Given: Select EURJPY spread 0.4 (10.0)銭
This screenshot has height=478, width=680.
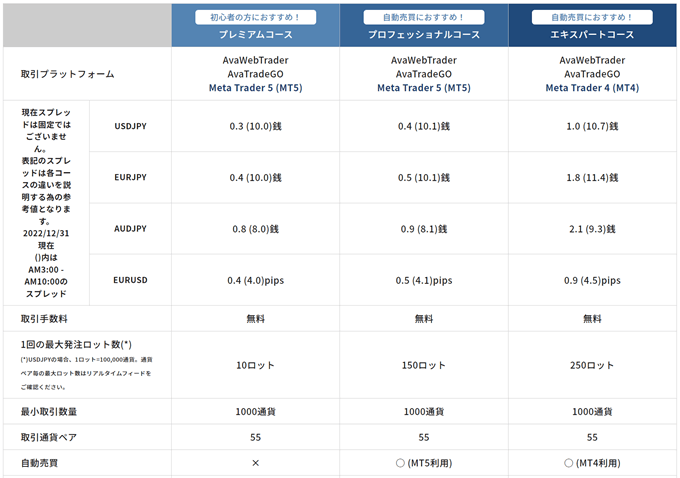Looking at the screenshot, I should point(255,177).
